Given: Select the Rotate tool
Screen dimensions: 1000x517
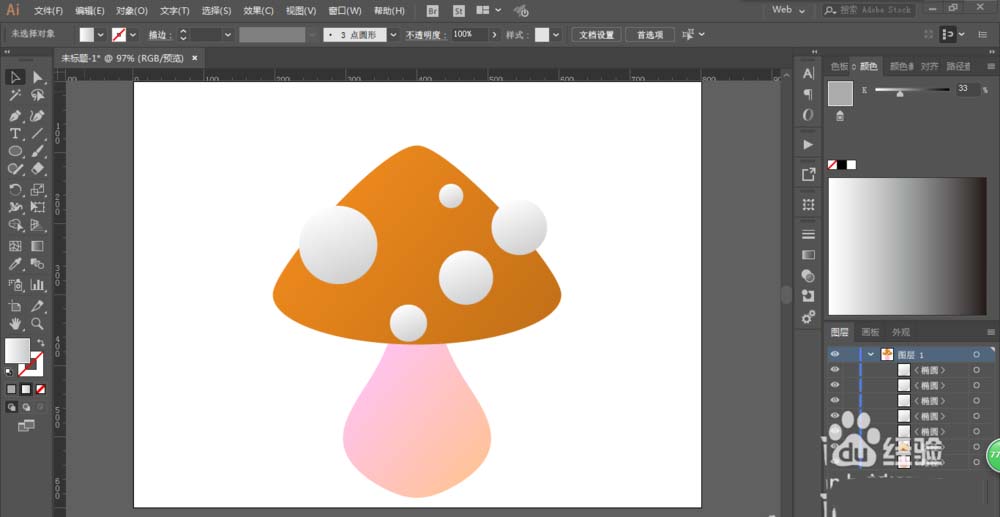Looking at the screenshot, I should coord(15,189).
